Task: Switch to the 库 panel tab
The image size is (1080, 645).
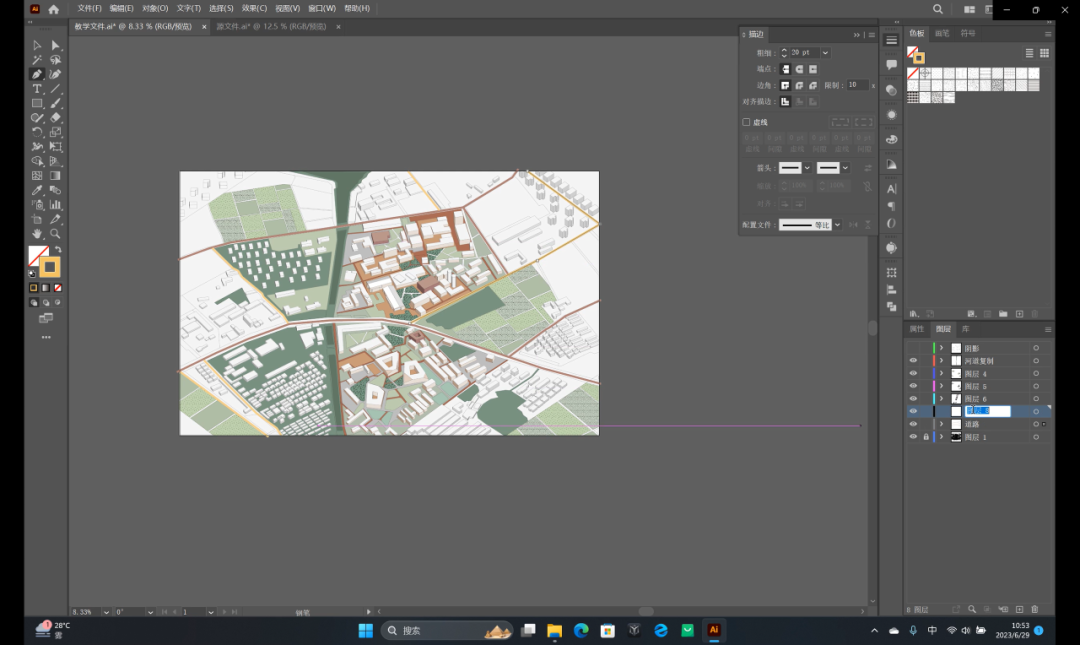Action: (966, 329)
